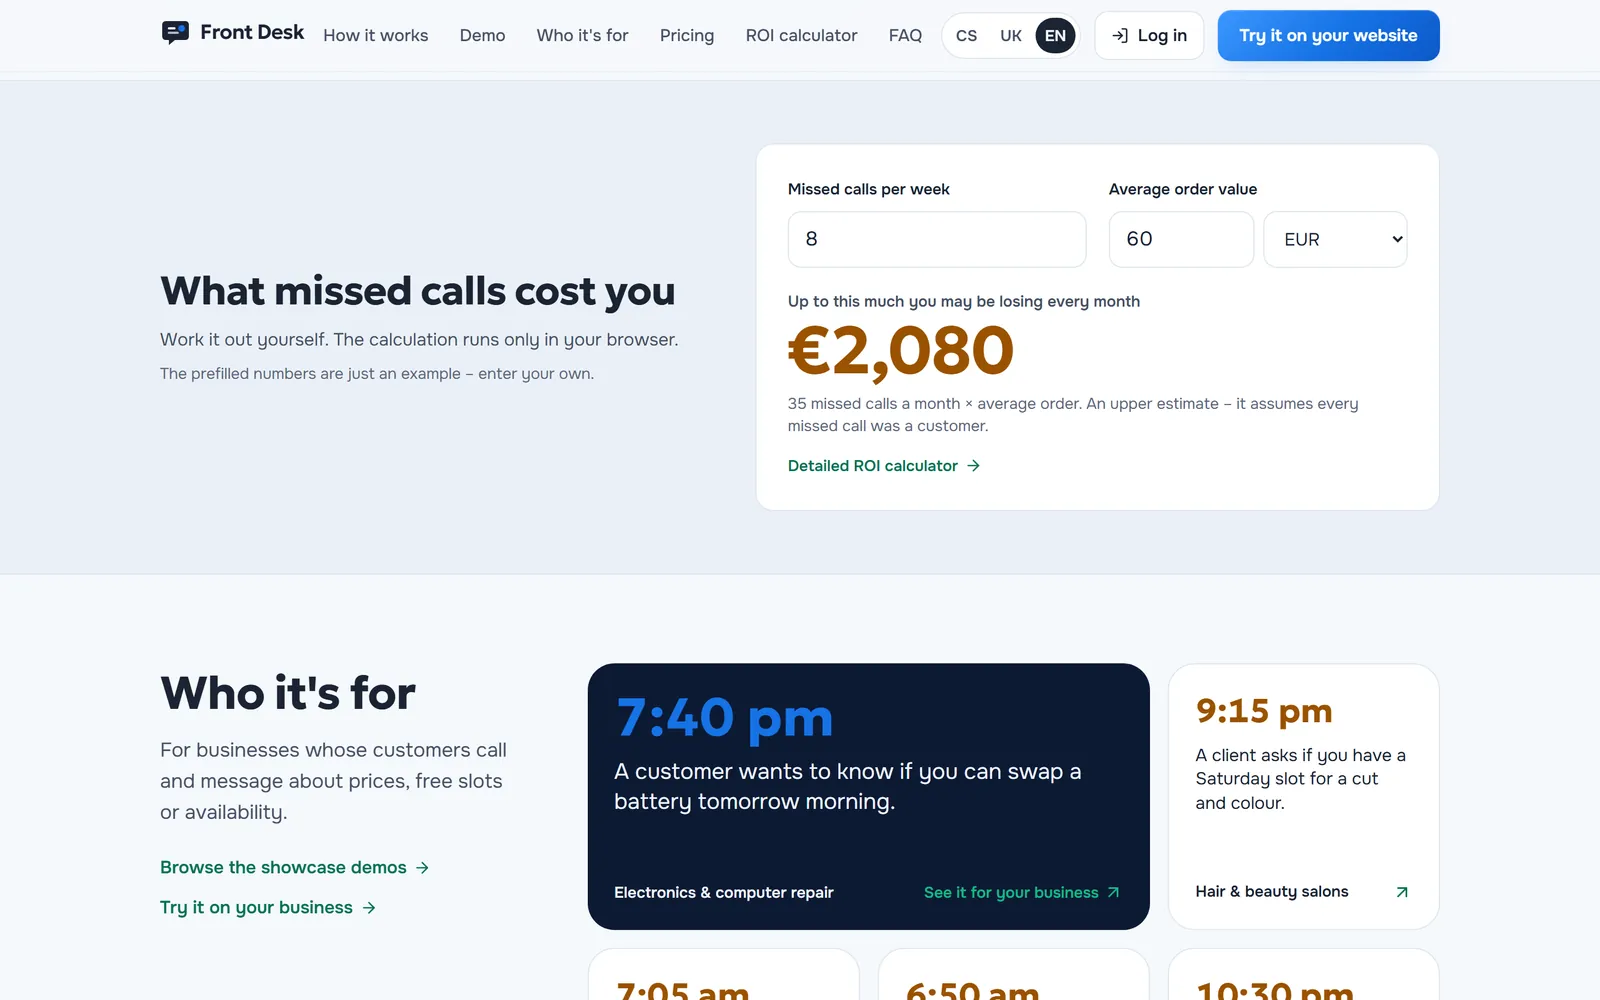Click See it for your business link
Viewport: 1600px width, 1000px height.
1022,893
